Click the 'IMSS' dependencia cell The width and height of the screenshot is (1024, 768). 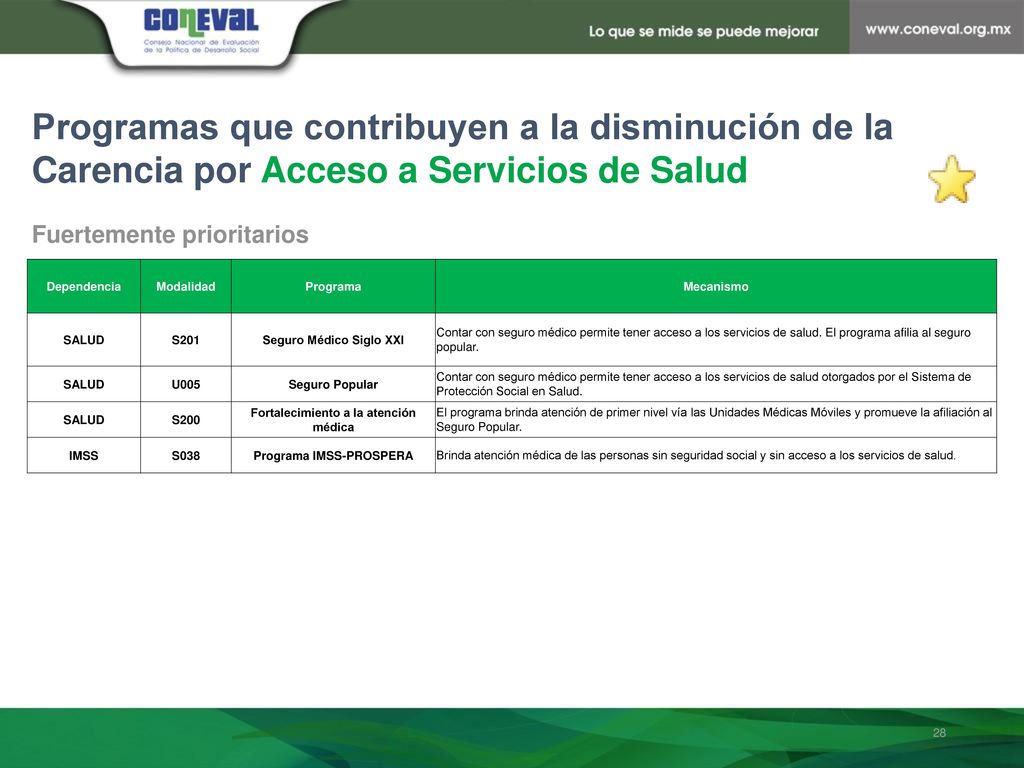84,455
